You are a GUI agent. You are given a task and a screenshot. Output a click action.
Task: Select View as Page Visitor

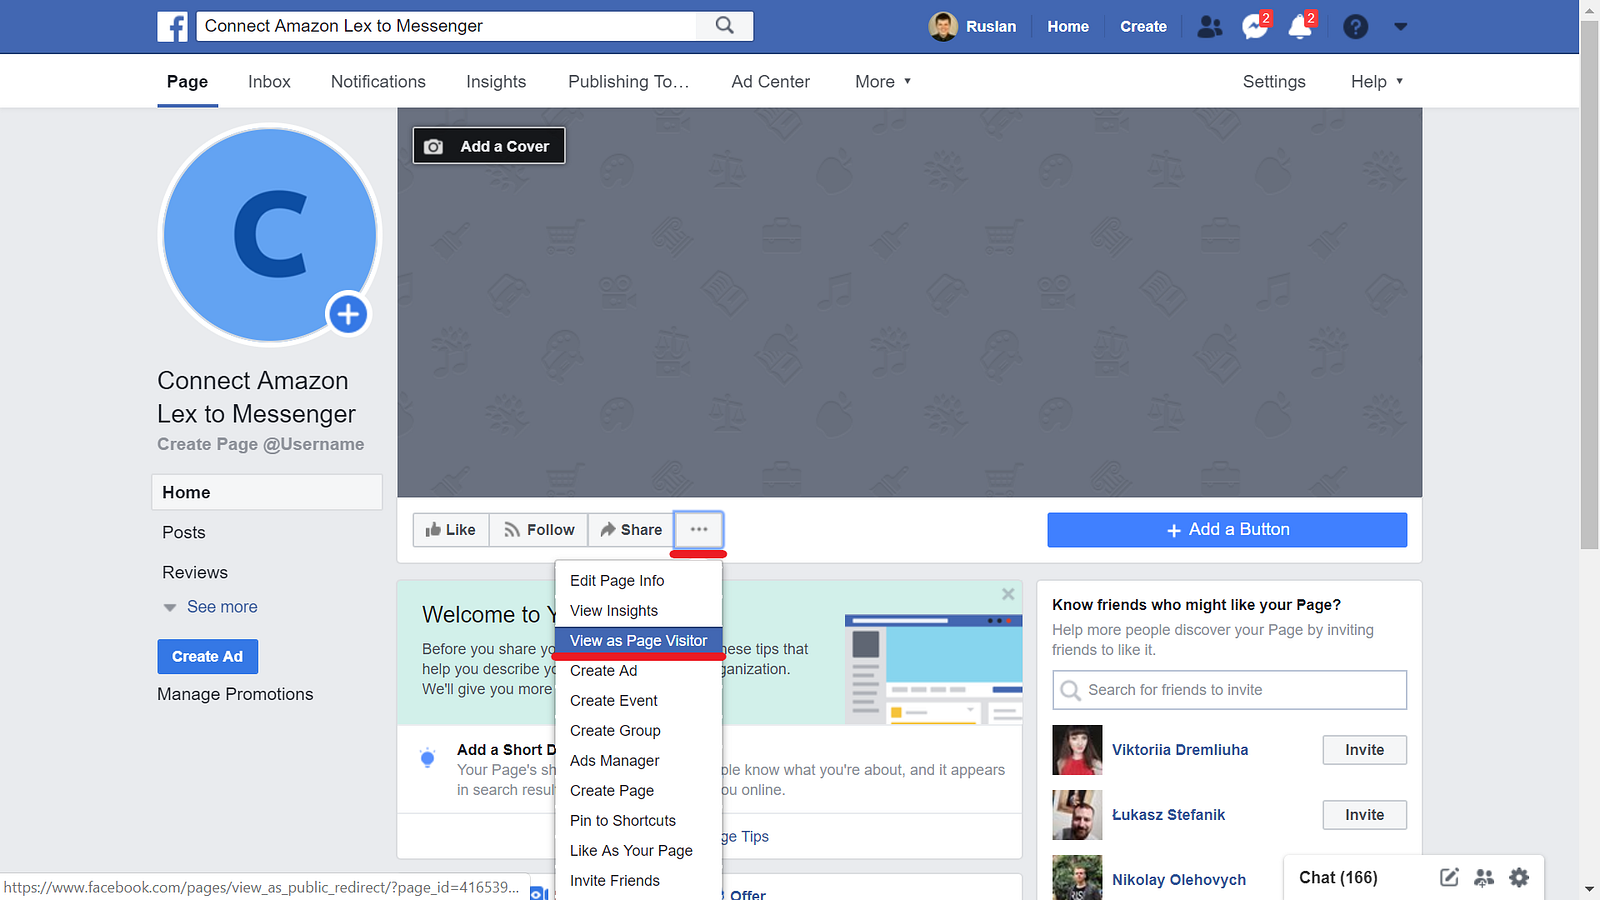[x=638, y=641]
